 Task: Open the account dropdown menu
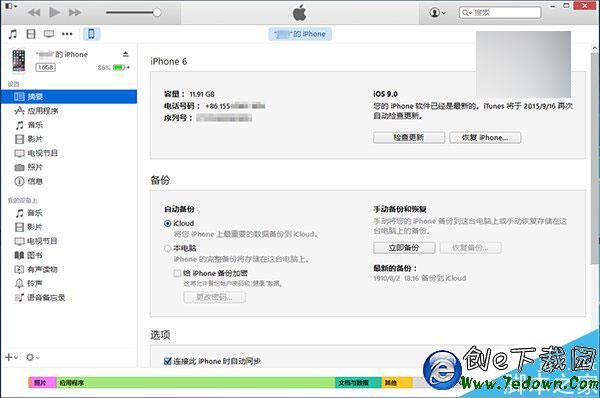(x=437, y=13)
